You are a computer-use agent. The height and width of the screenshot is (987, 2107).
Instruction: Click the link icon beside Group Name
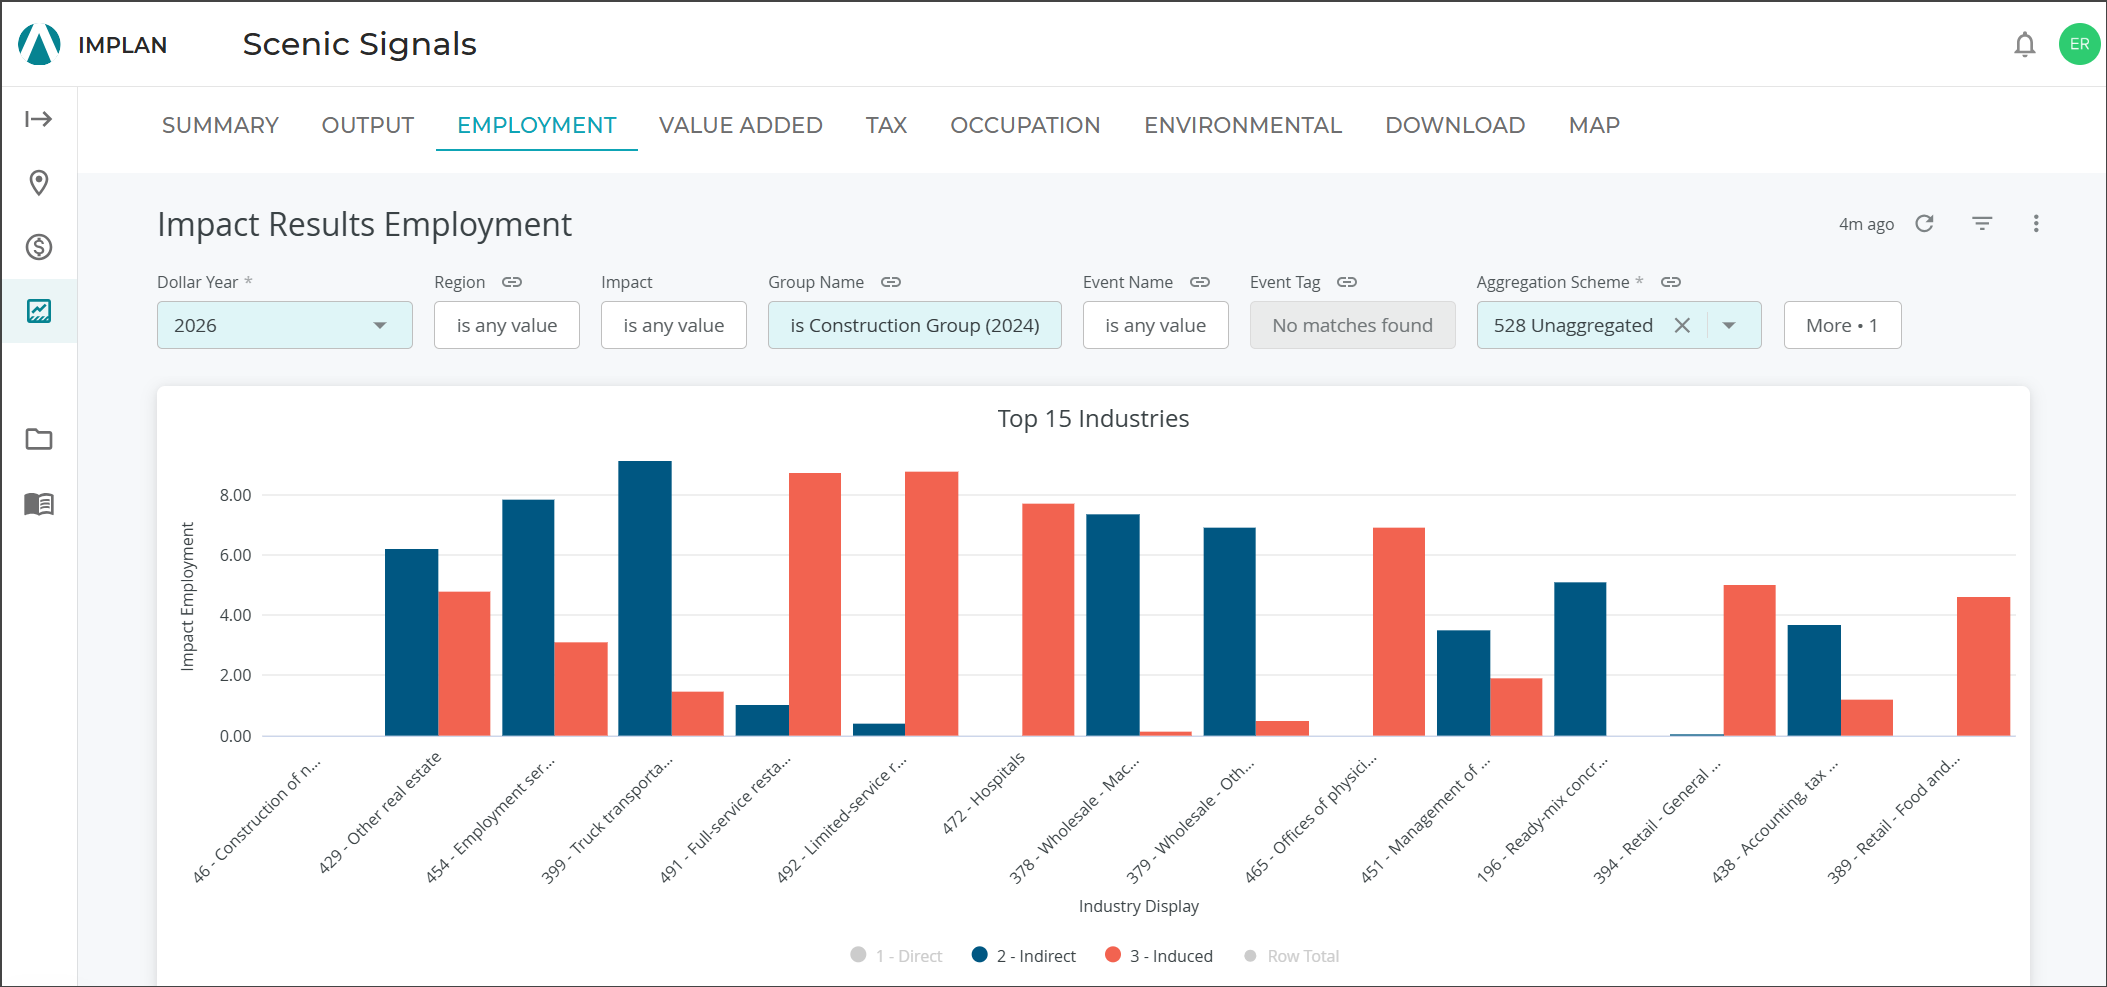coord(891,282)
